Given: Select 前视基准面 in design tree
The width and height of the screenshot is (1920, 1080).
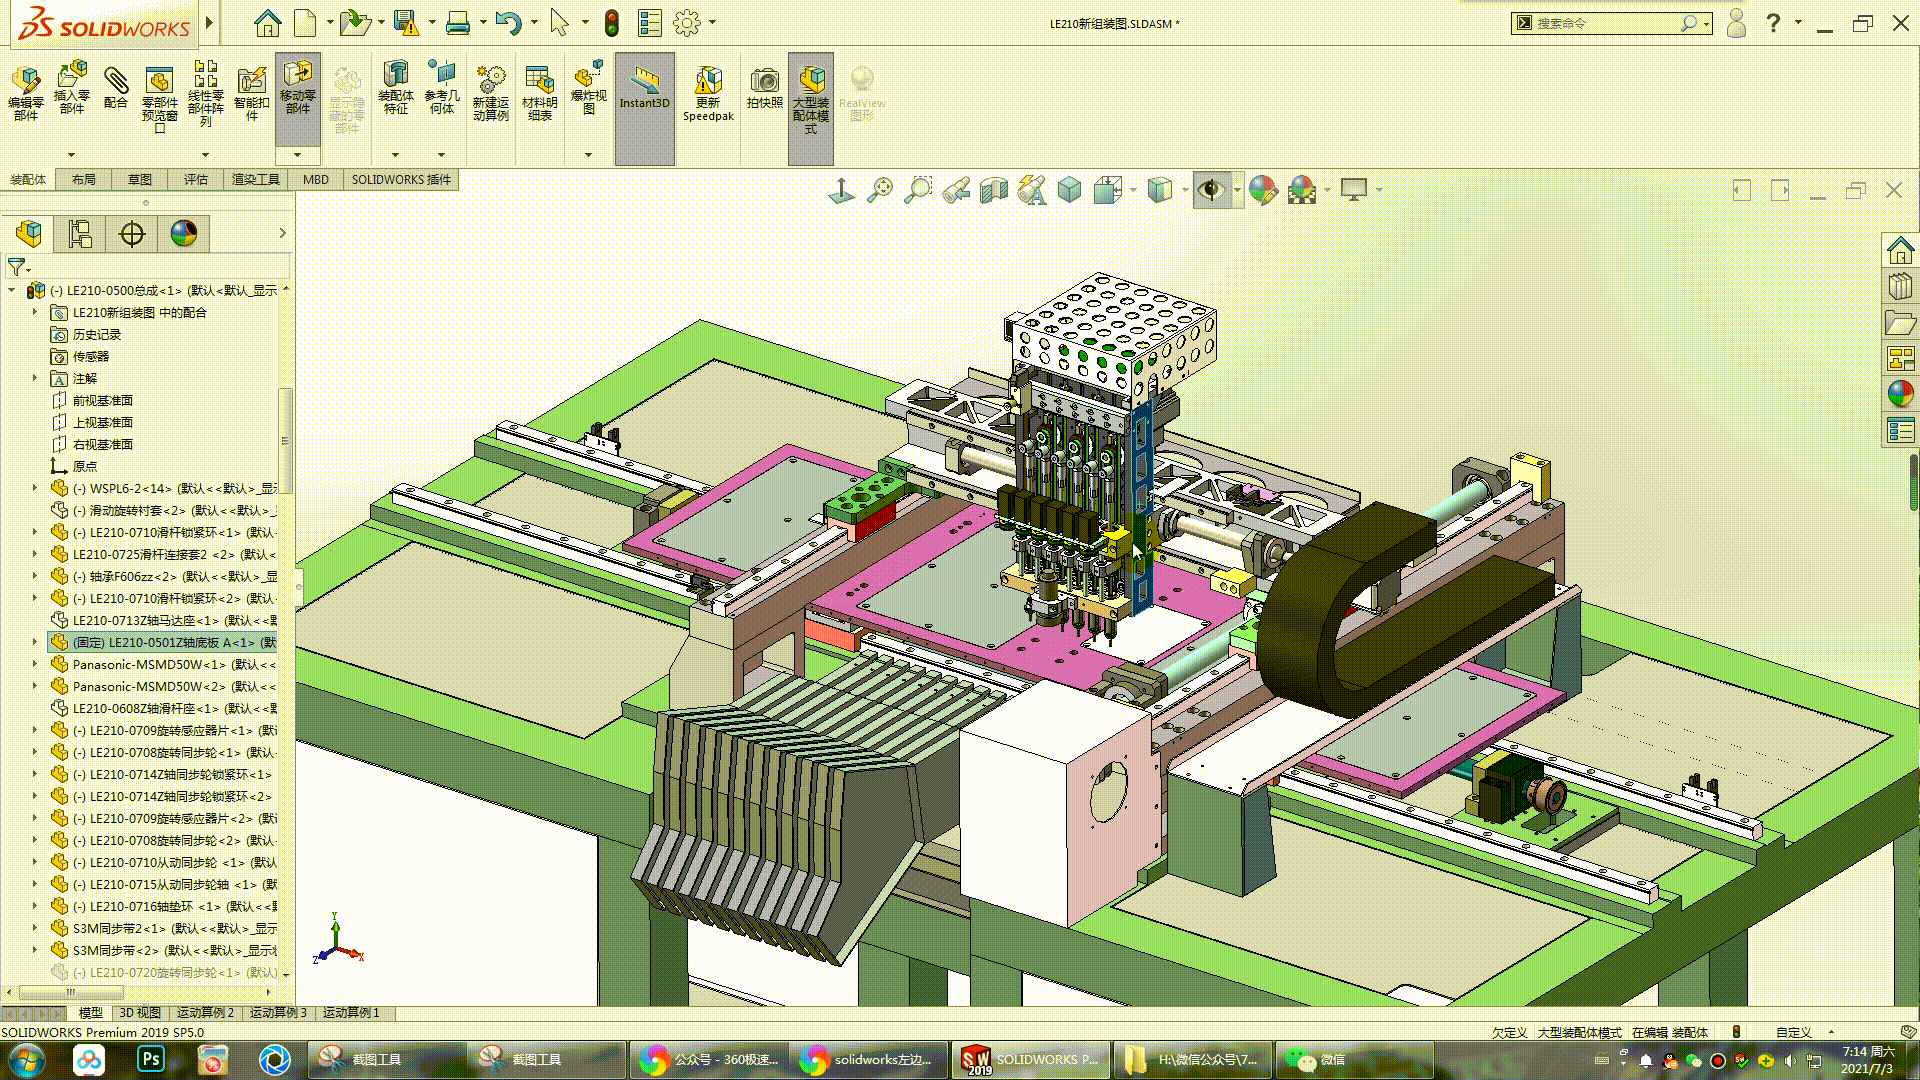Looking at the screenshot, I should pos(103,400).
